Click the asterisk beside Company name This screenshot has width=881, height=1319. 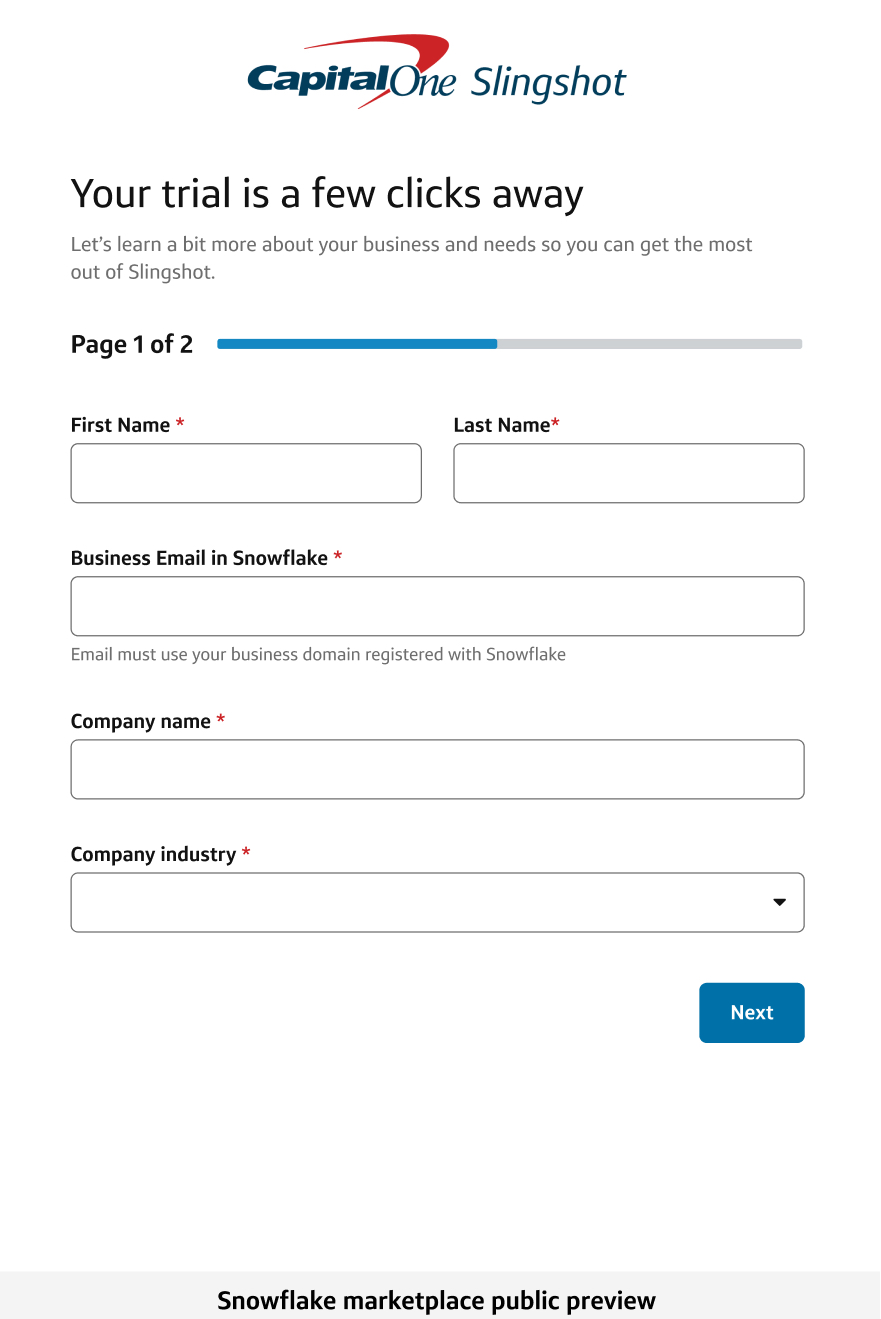[x=220, y=720]
